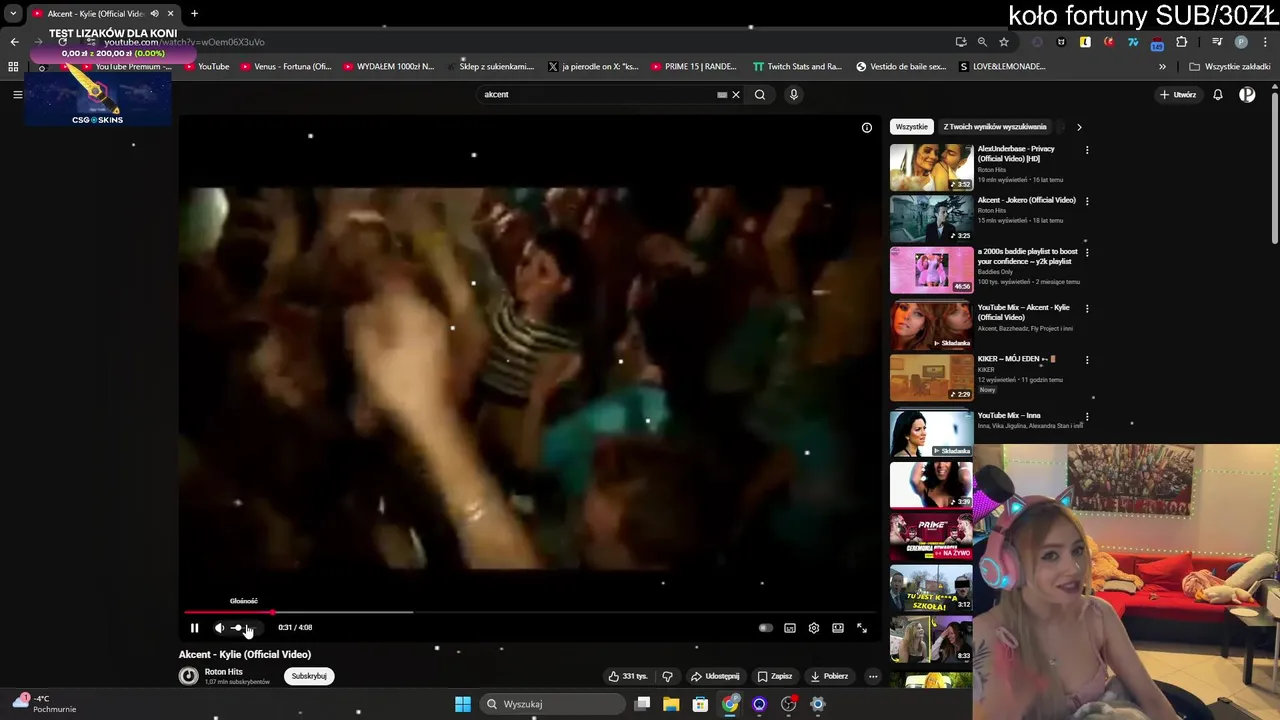Open the tab search dropdown arrow
Screen dimensions: 1280x720
(x=13, y=14)
